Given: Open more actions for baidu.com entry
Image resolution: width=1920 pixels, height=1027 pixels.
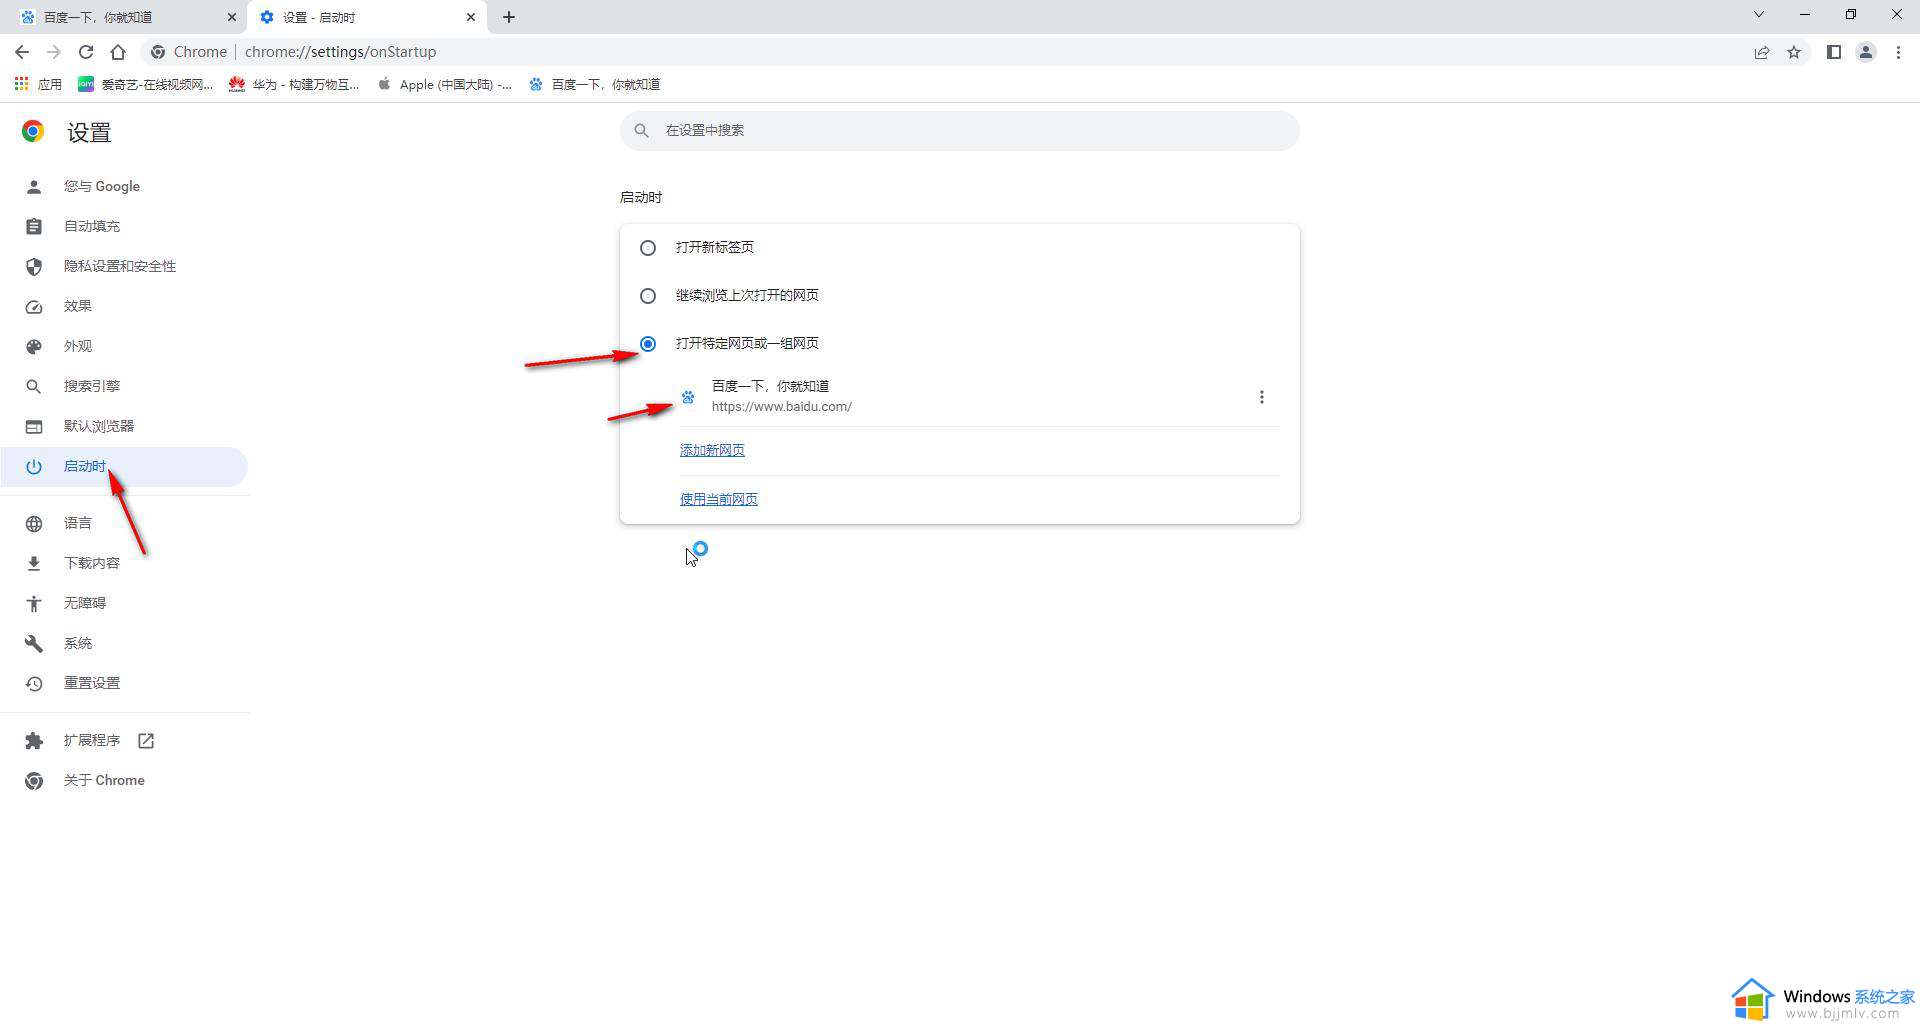Looking at the screenshot, I should click(x=1262, y=397).
